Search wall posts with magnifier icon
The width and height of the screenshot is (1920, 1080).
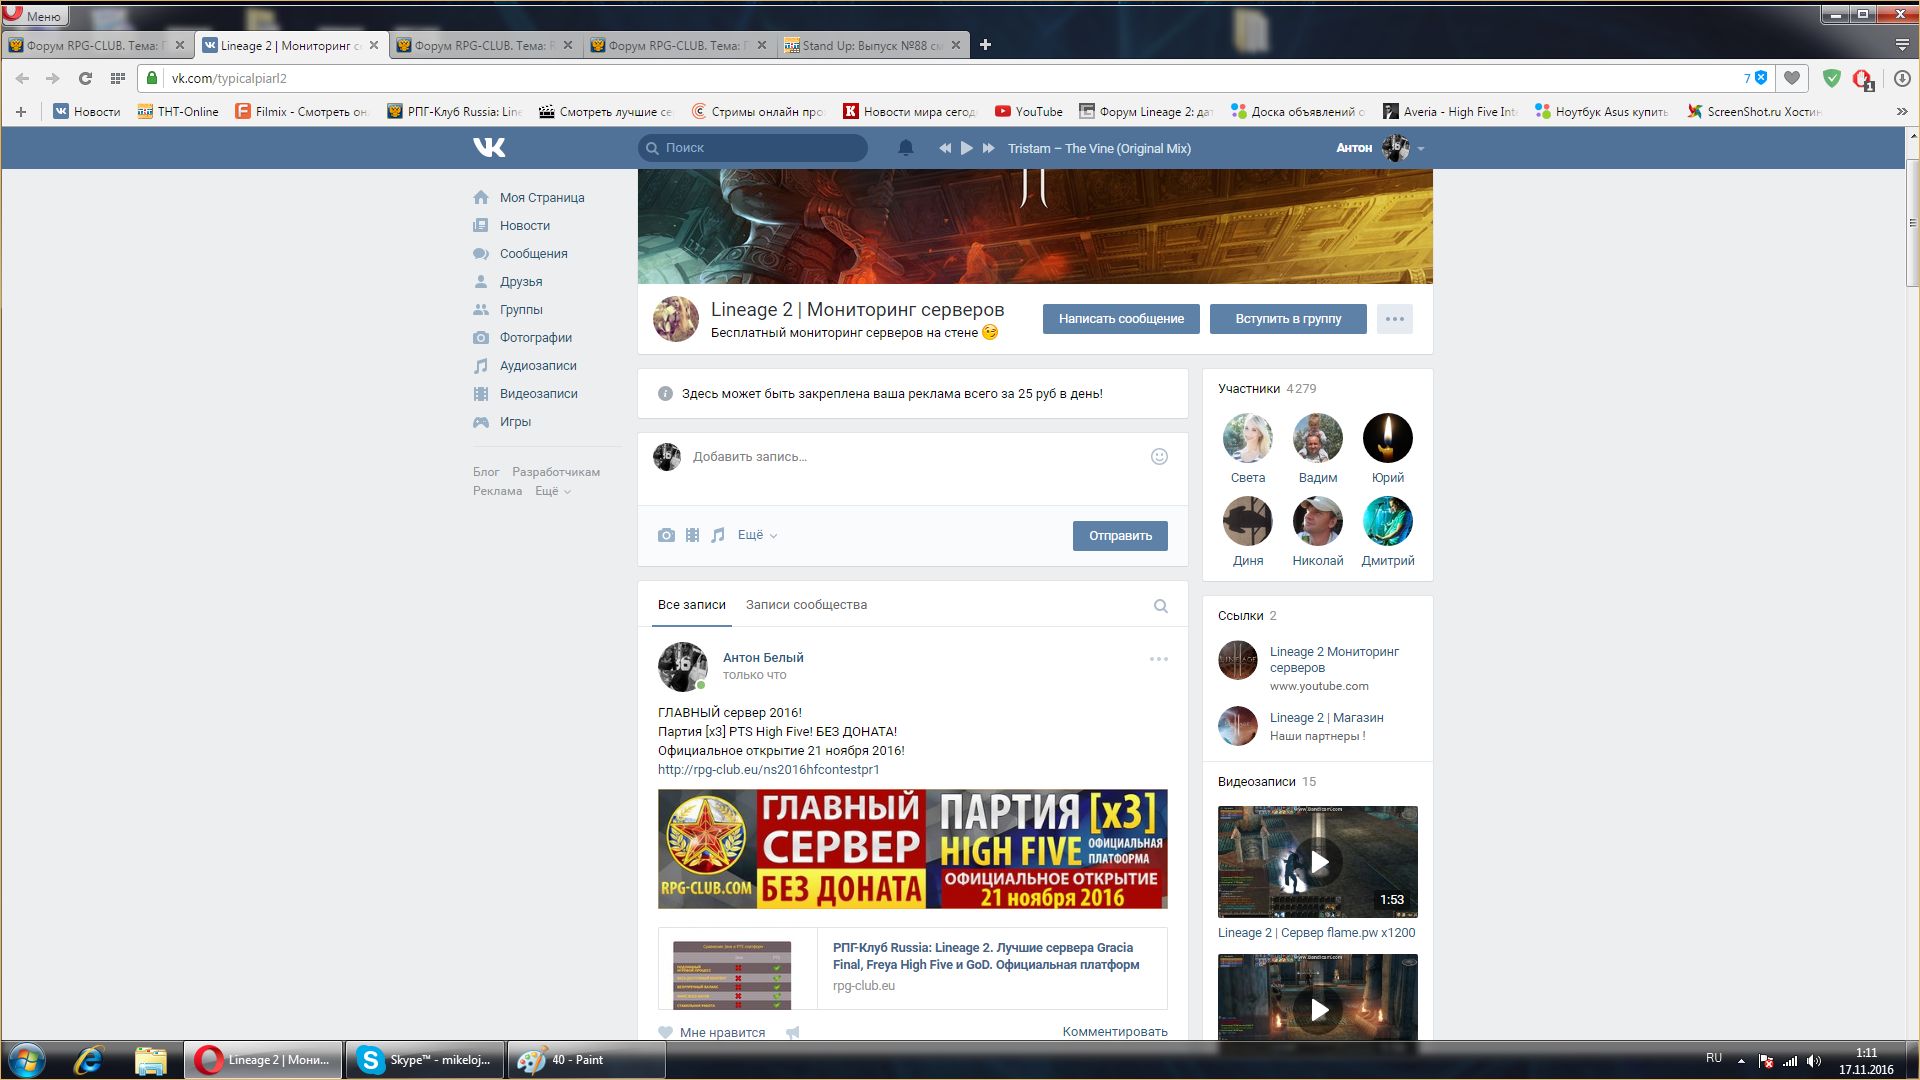point(1160,606)
